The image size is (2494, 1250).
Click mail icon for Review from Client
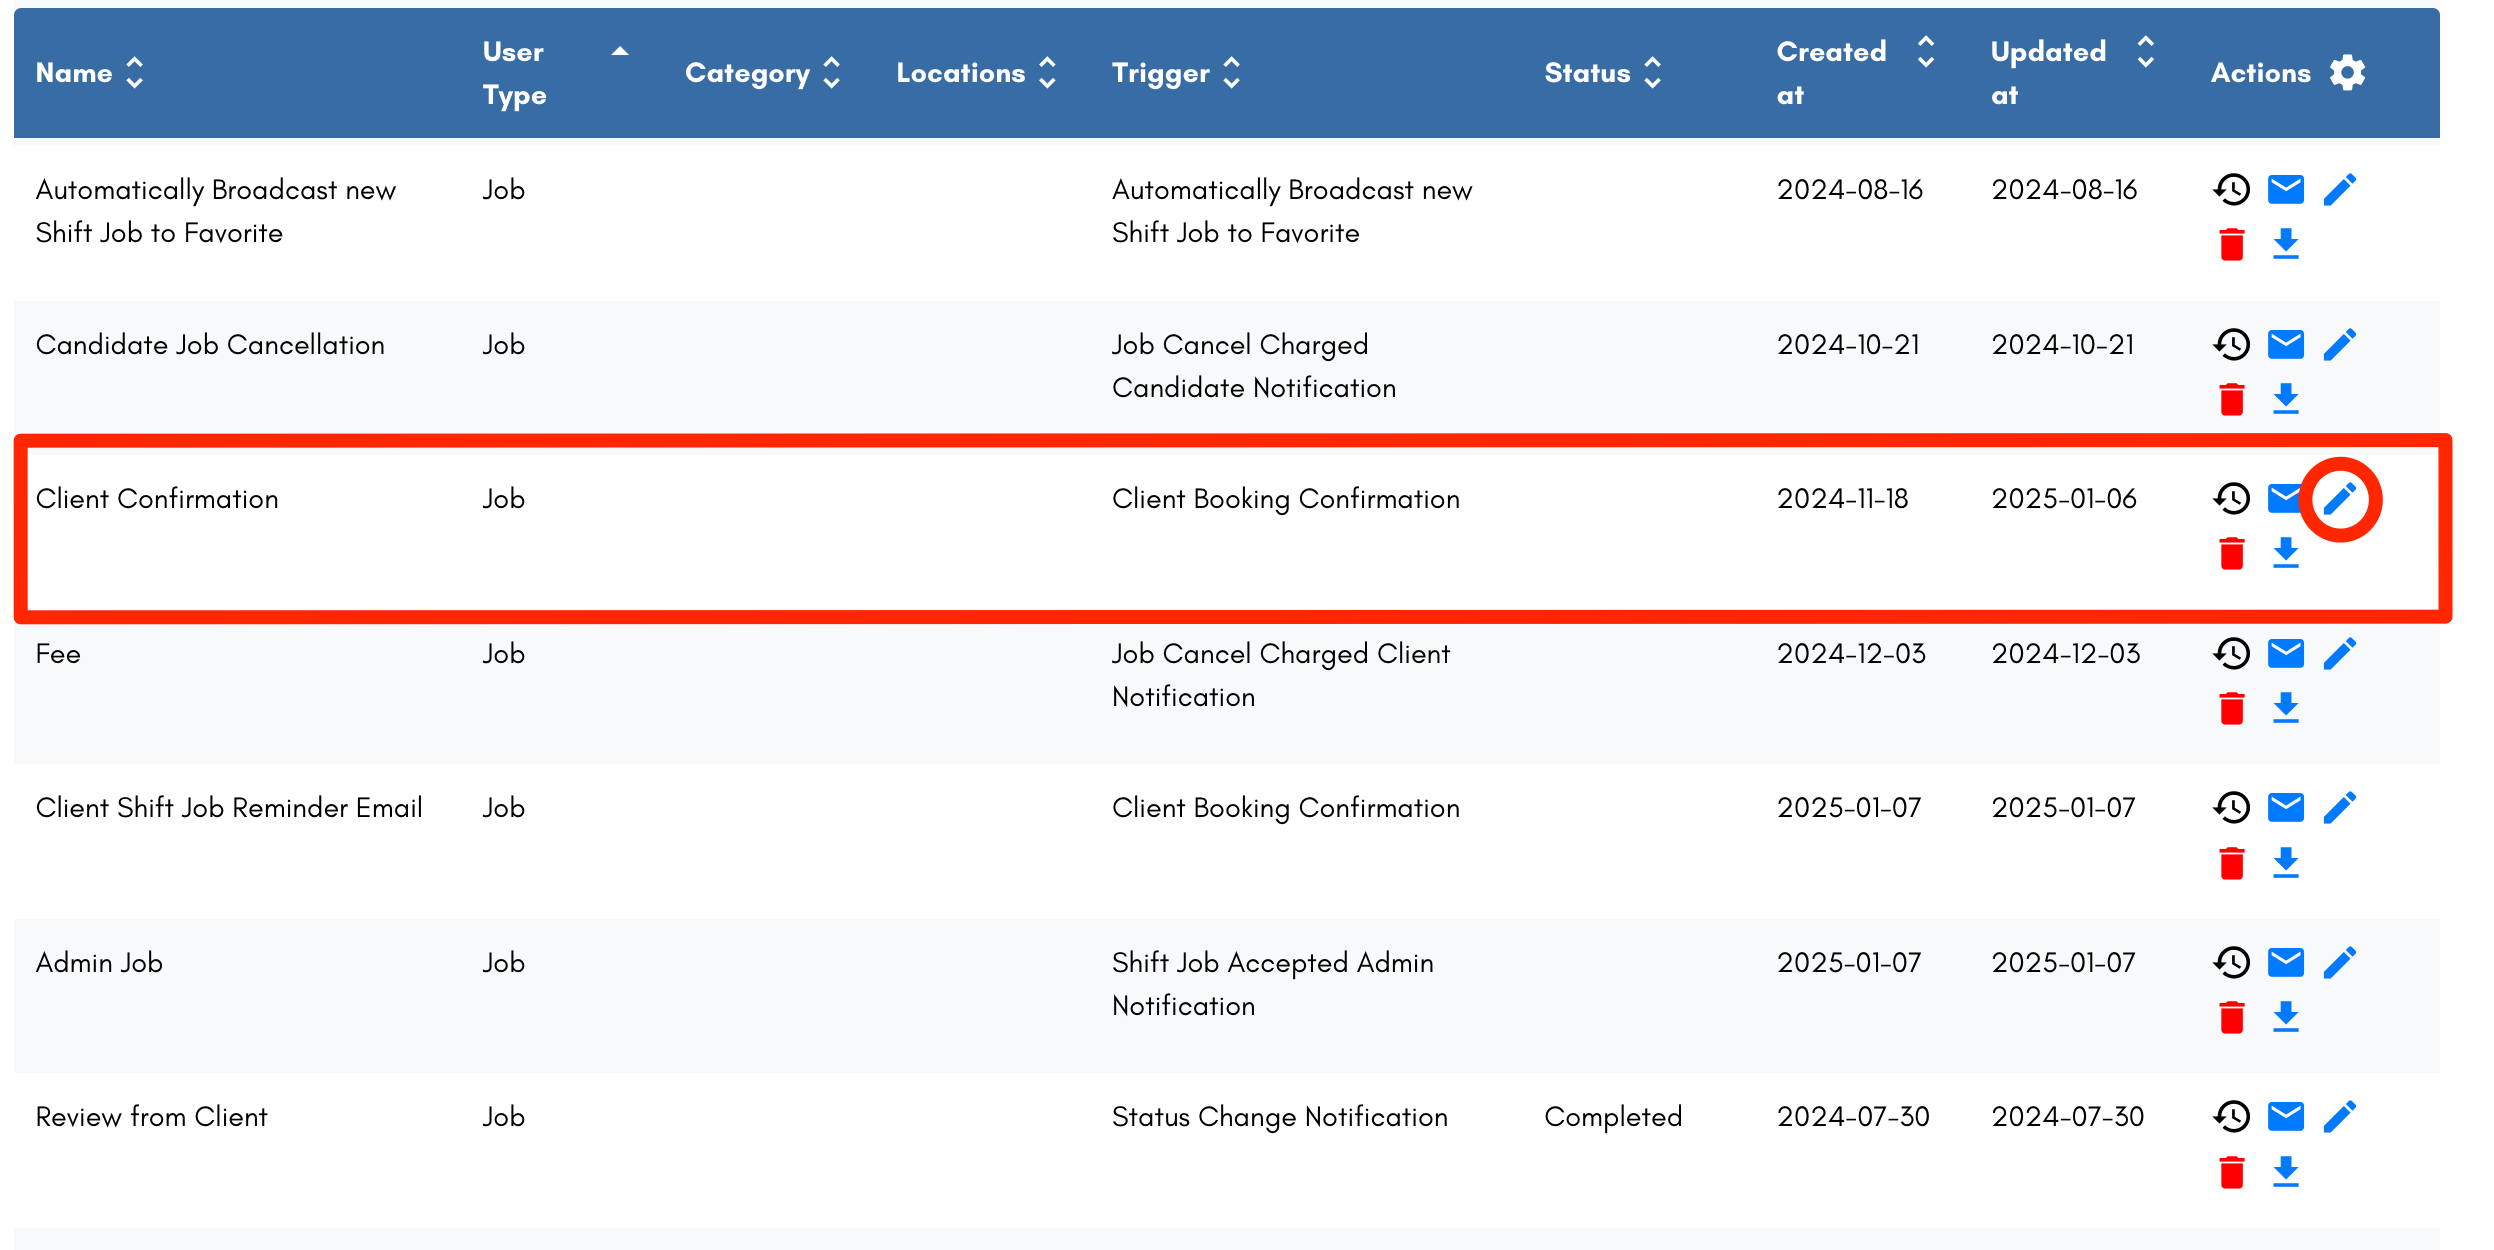[x=2286, y=1116]
